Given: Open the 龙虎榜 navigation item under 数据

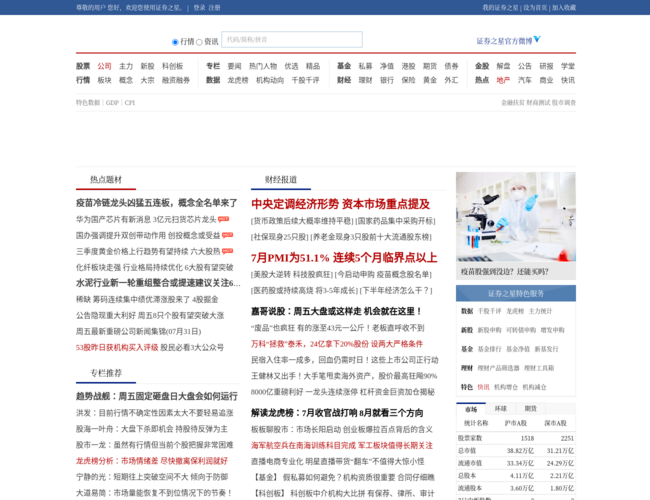Looking at the screenshot, I should coord(238,80).
